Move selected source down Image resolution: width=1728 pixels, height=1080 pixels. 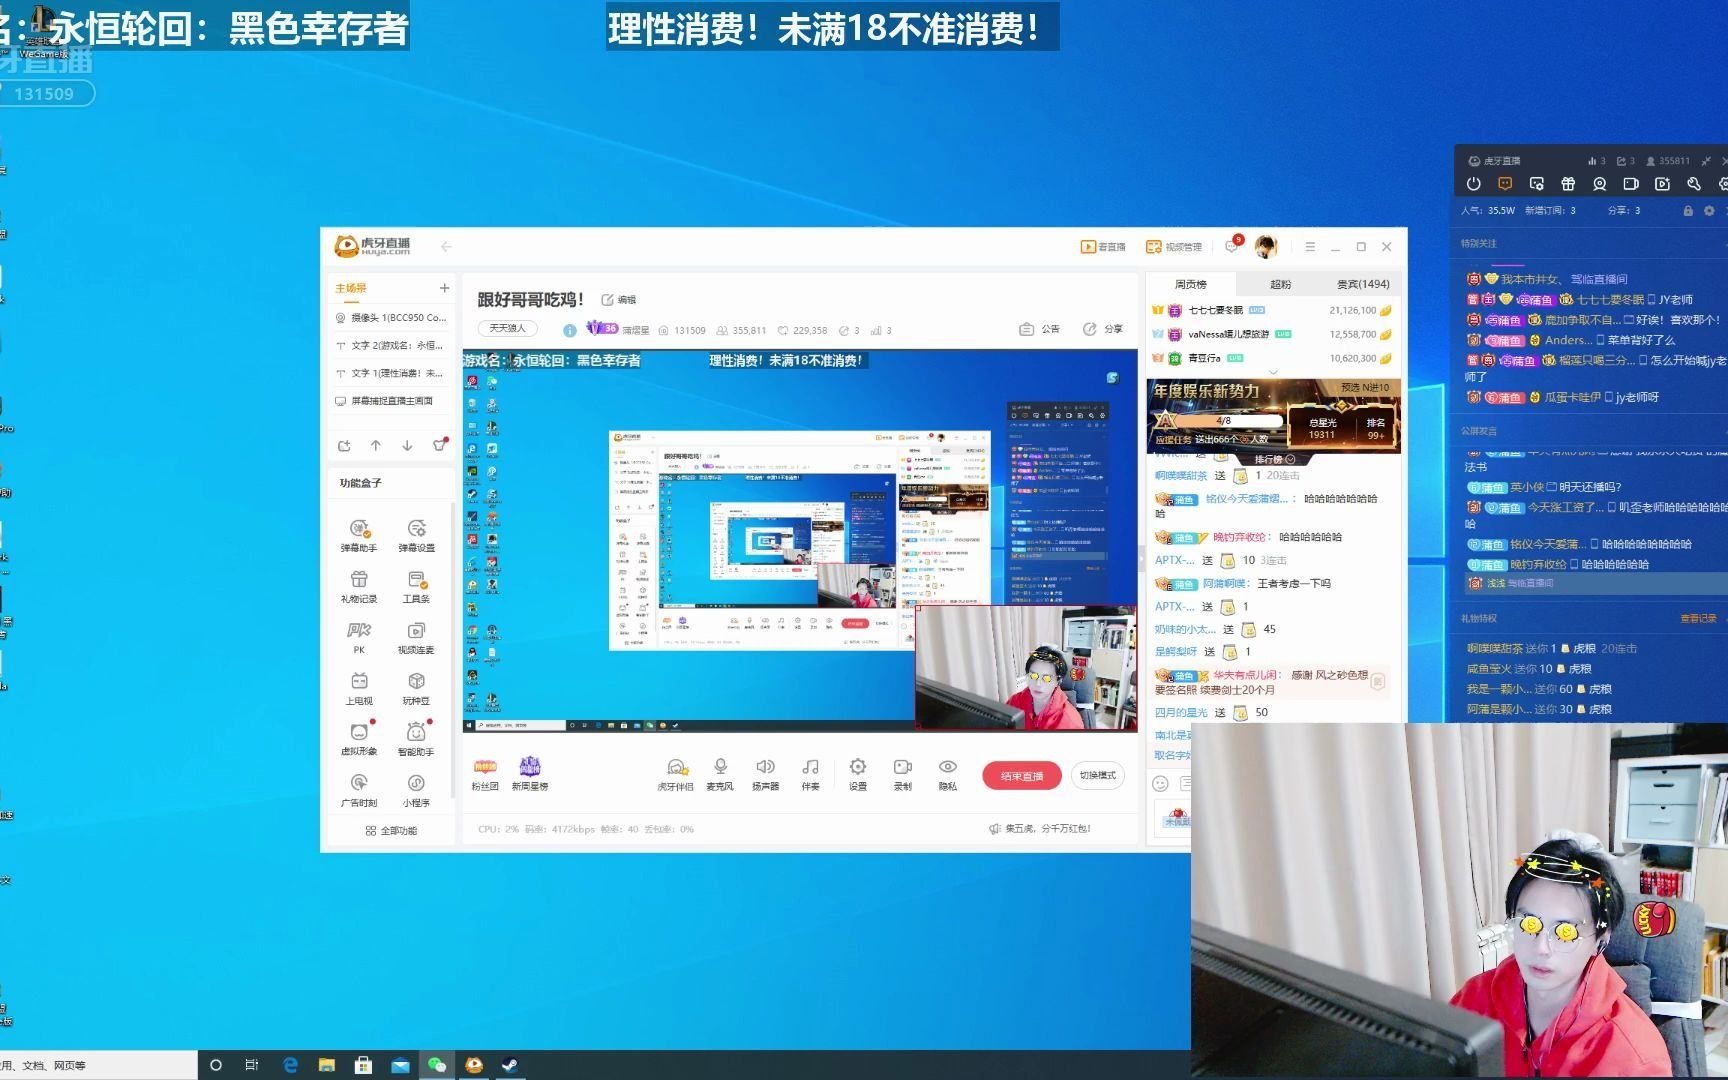coord(407,446)
